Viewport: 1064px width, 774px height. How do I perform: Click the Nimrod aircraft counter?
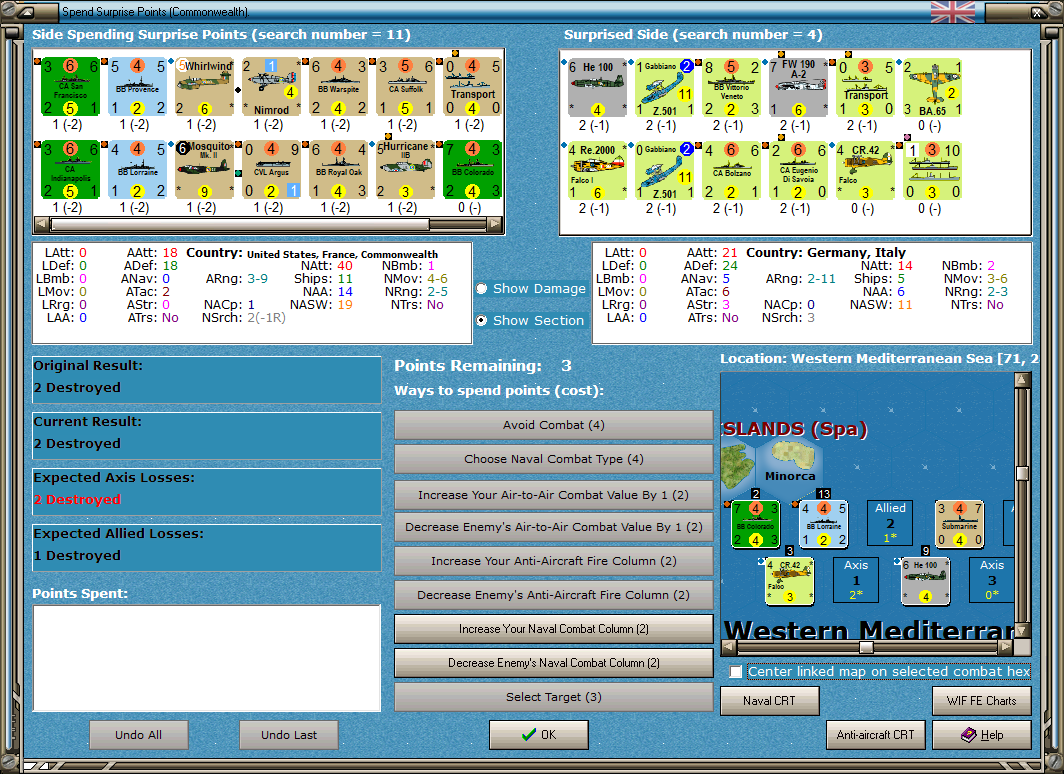point(271,88)
